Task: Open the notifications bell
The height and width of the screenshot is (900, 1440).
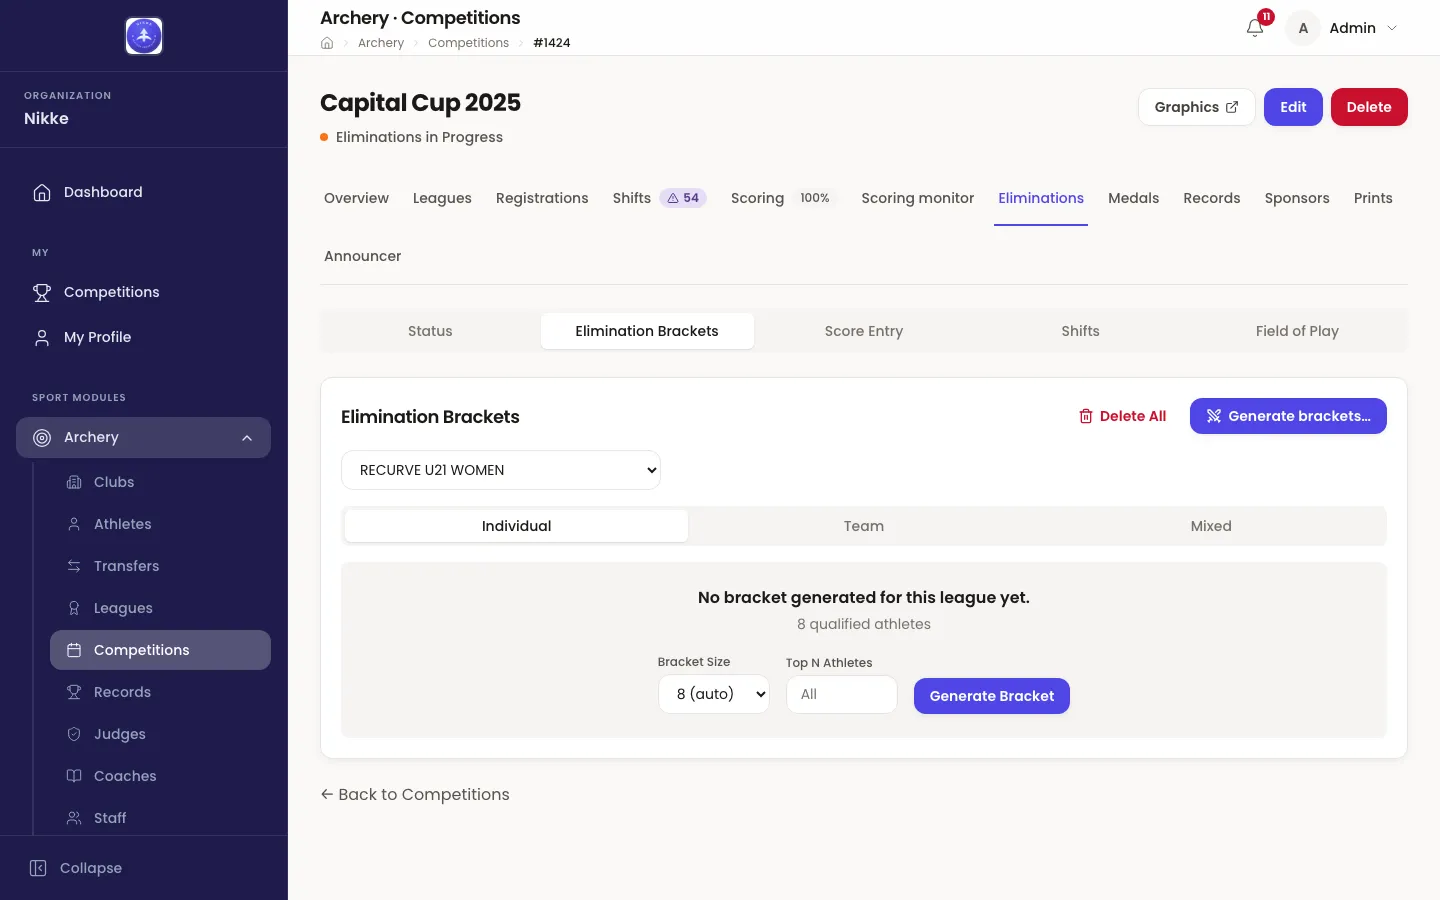Action: [x=1255, y=28]
